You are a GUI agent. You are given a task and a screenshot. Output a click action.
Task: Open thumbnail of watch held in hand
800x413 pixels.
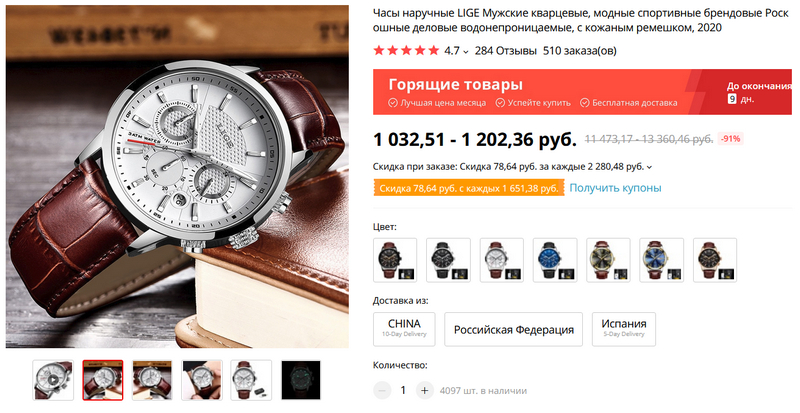point(202,380)
